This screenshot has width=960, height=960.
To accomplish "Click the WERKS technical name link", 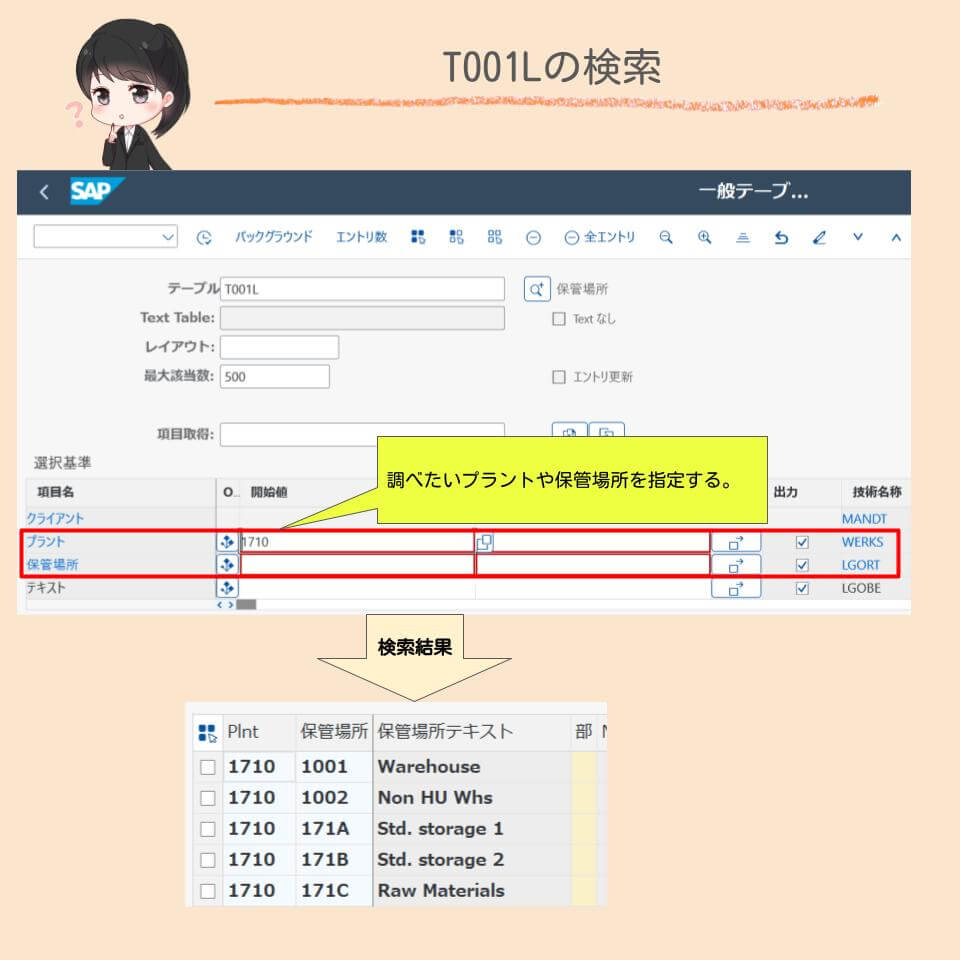I will (x=865, y=541).
